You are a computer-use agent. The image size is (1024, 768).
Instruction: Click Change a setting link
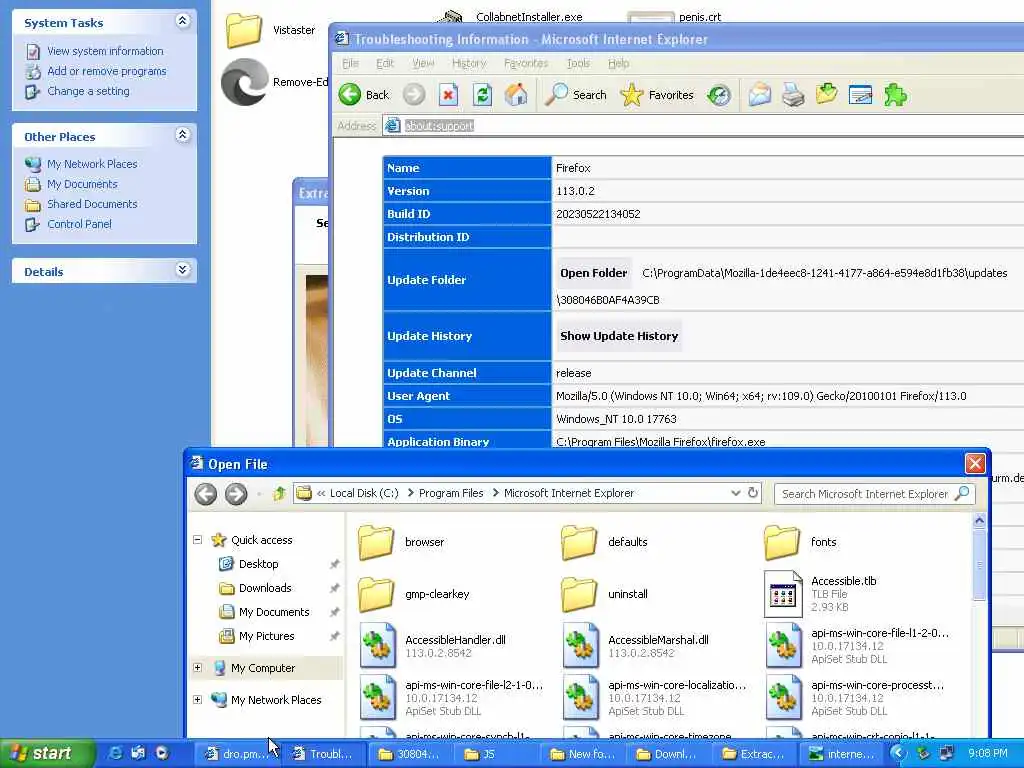[88, 91]
